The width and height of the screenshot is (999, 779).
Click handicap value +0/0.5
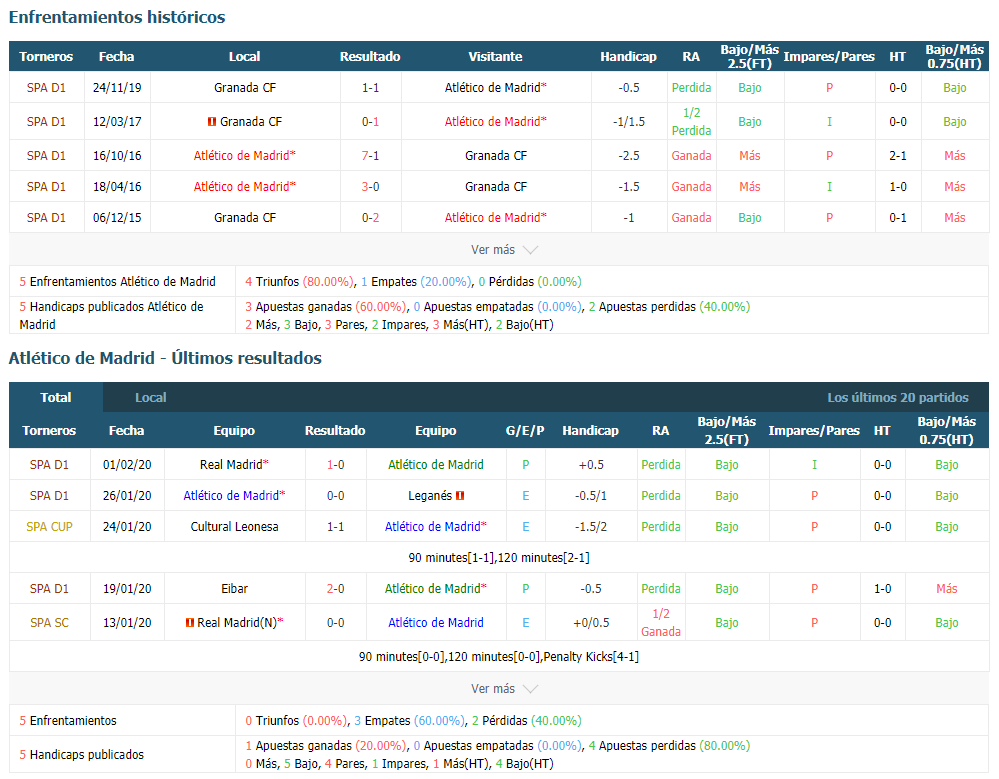point(591,622)
